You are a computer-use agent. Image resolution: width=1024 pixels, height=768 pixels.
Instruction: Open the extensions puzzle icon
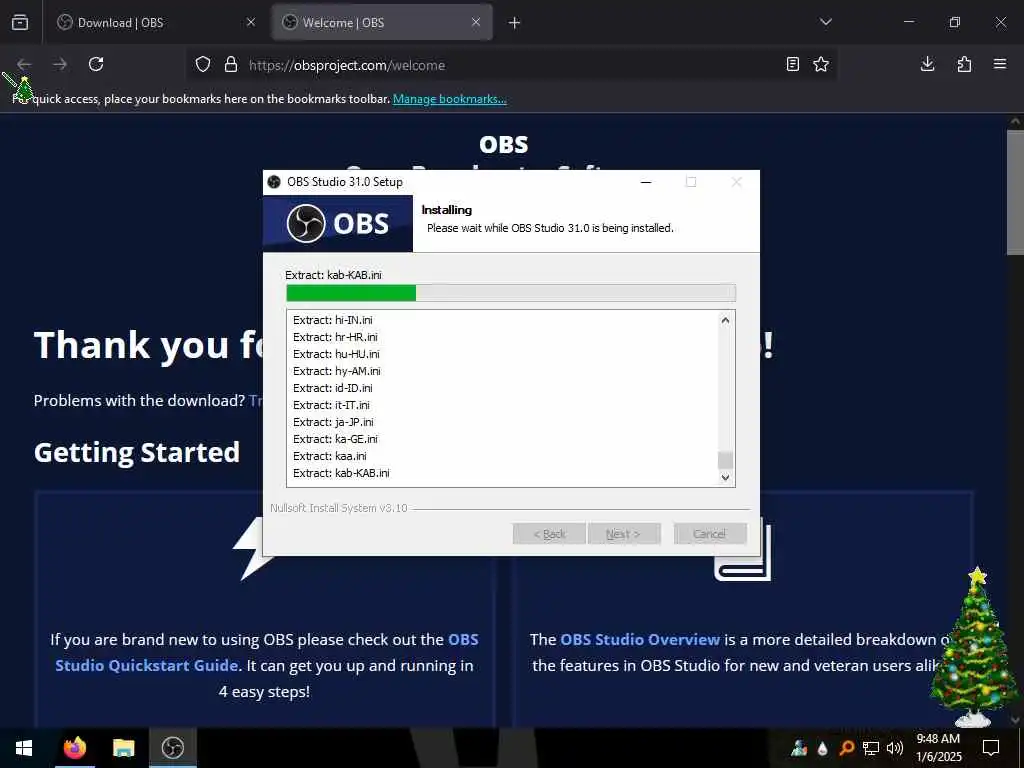pos(964,64)
